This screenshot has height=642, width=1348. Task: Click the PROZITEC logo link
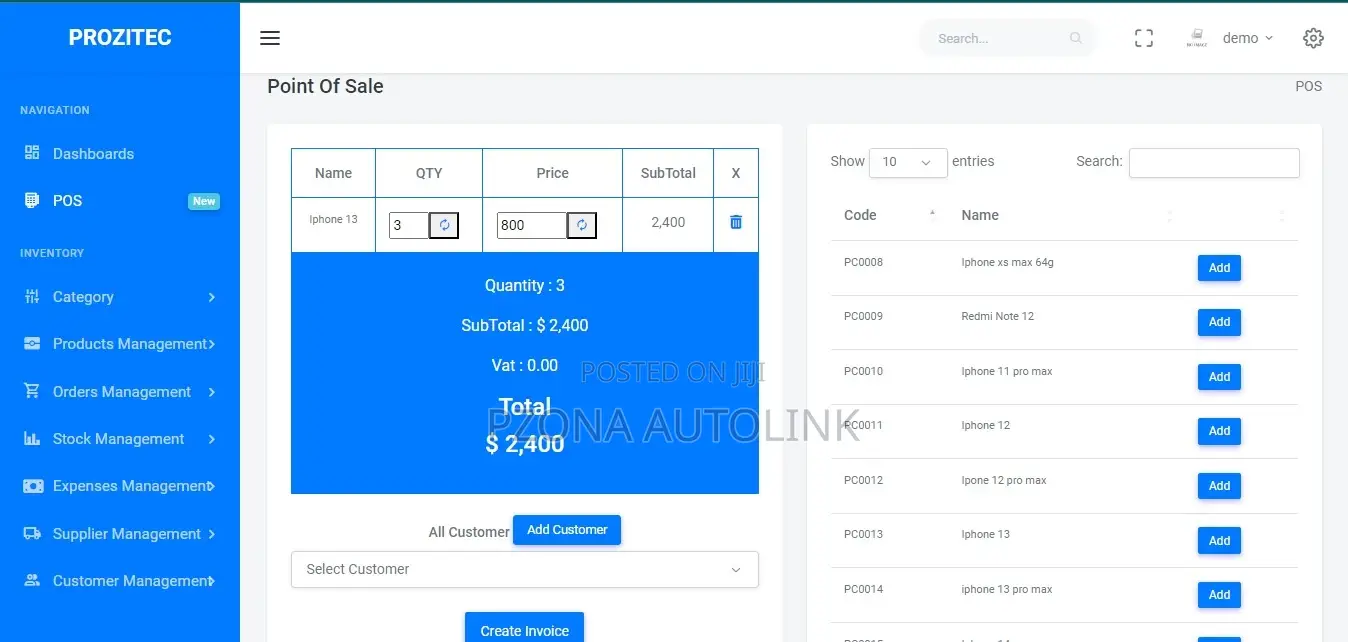coord(120,37)
